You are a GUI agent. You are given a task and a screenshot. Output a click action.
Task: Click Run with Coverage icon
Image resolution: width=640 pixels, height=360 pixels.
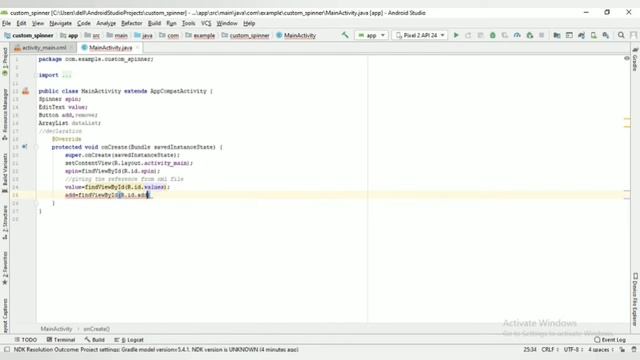pos(505,36)
